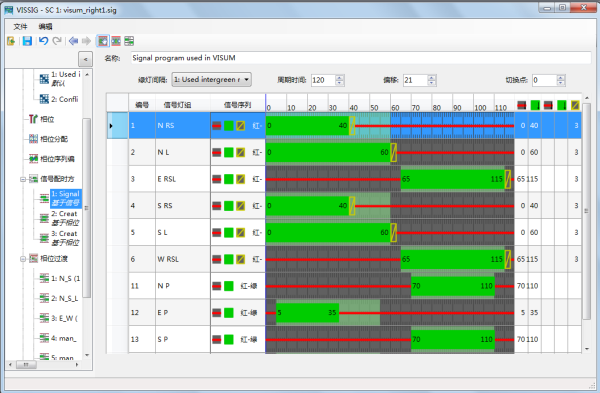Decrease the cycle time 120 spinner
Image resolution: width=600 pixels, height=393 pixels.
click(340, 83)
